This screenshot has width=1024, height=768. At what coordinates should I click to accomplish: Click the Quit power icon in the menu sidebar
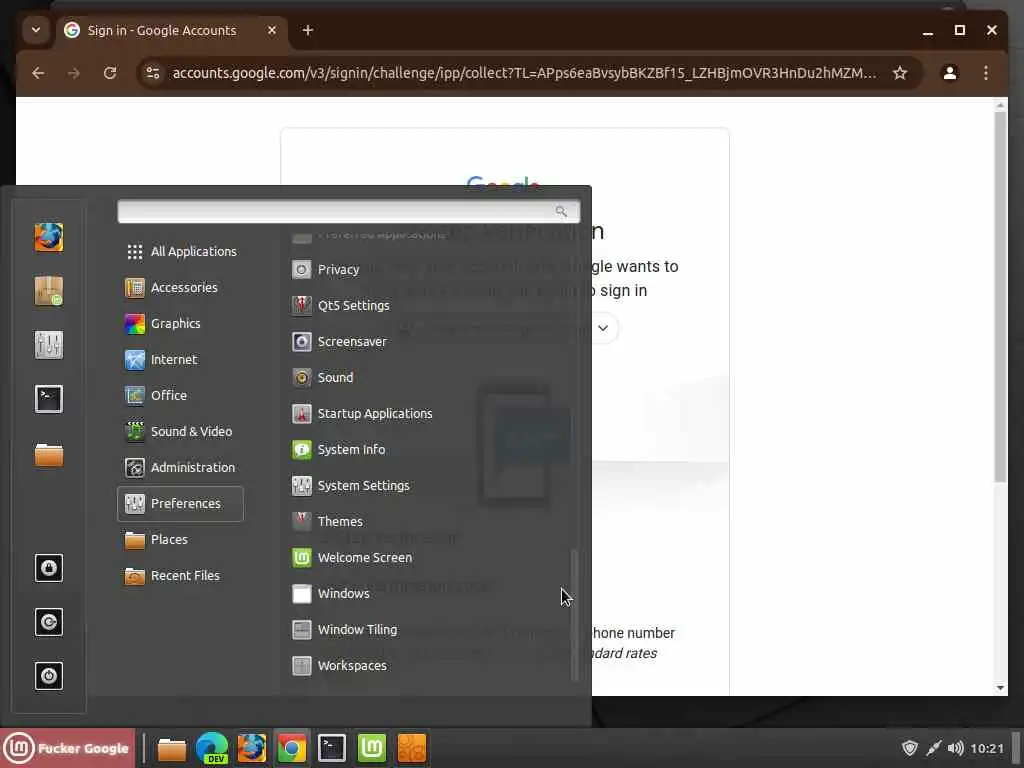point(49,676)
